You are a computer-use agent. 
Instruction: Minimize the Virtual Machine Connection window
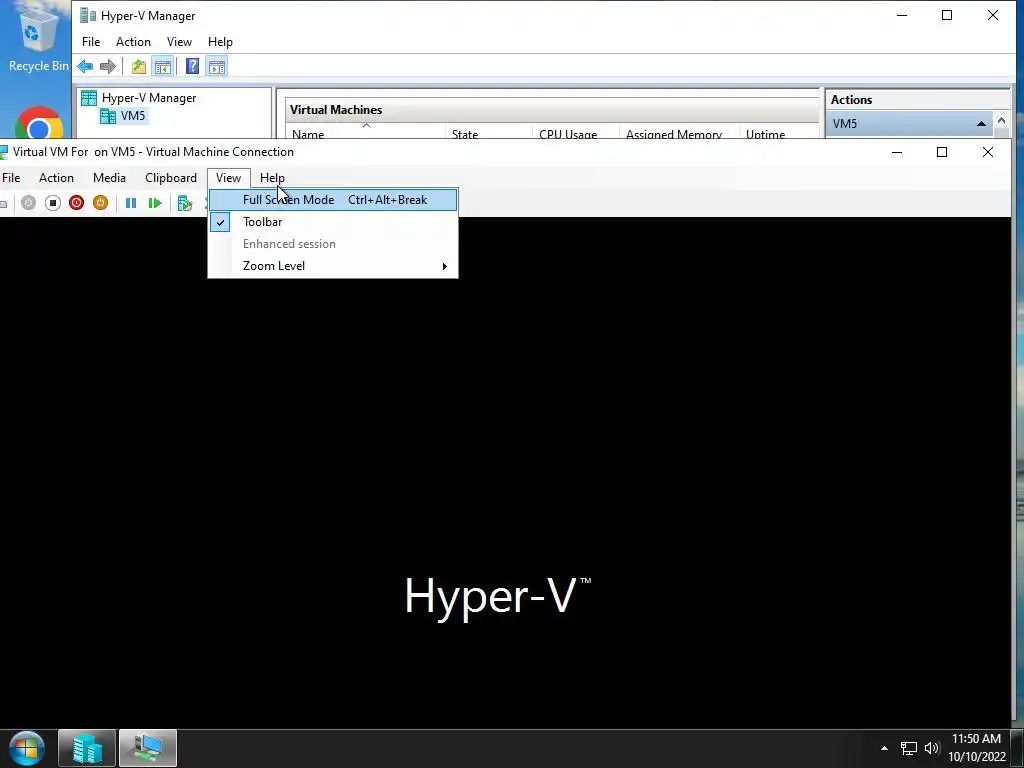(x=897, y=152)
